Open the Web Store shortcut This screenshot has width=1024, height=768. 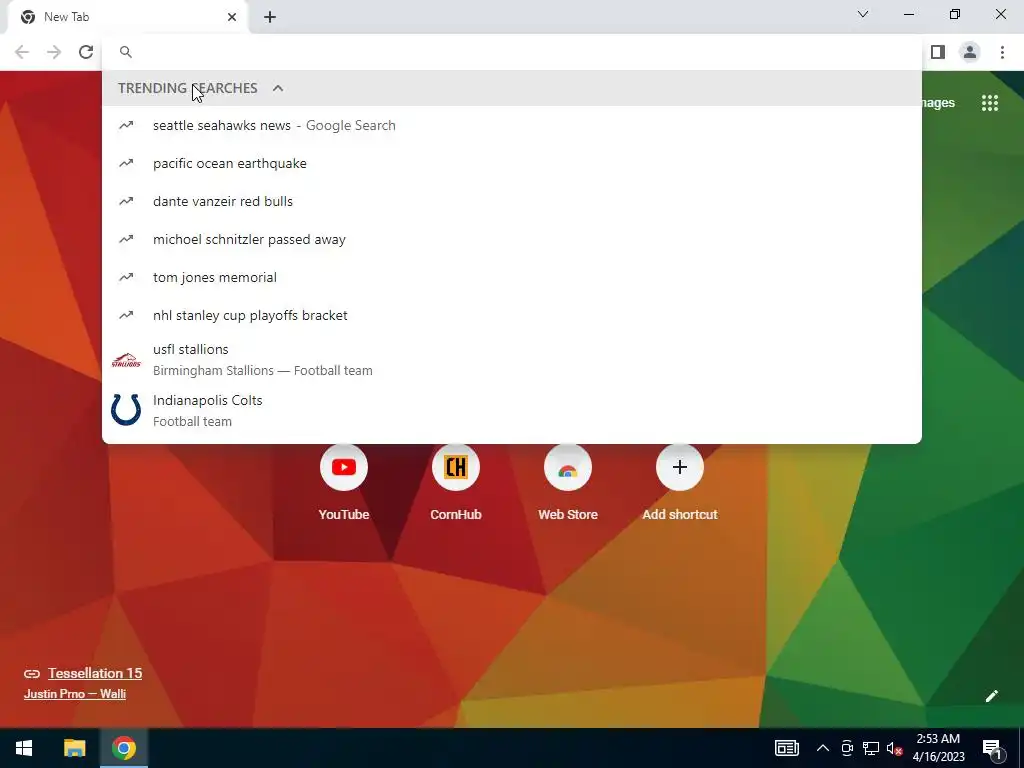(x=568, y=482)
